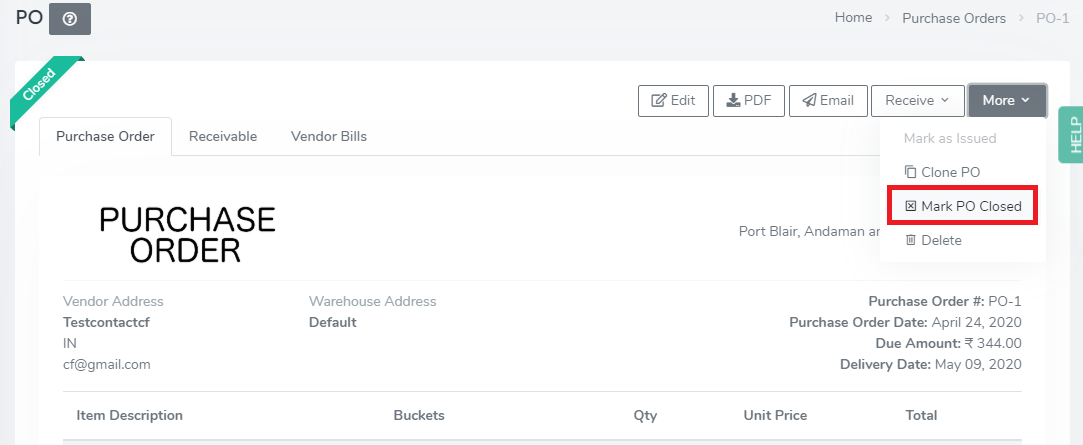Collapse the More dropdown menu
The width and height of the screenshot is (1083, 445).
click(x=1007, y=101)
